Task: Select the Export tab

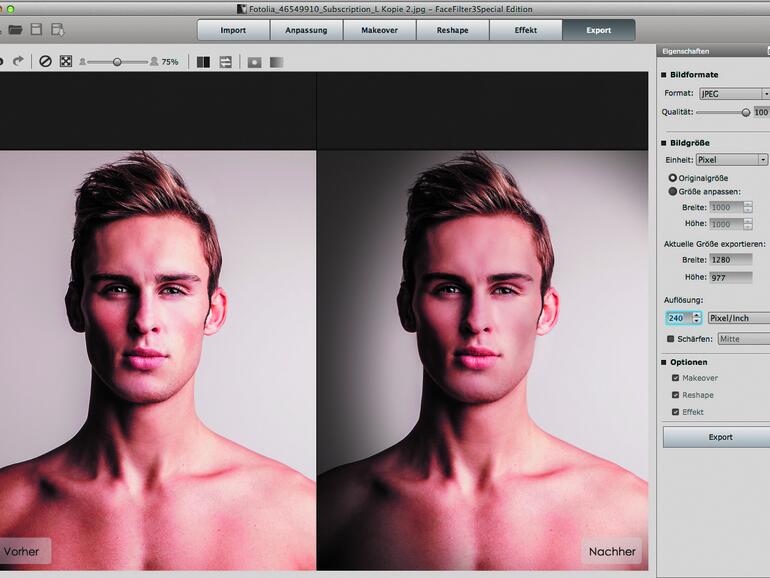Action: (599, 30)
